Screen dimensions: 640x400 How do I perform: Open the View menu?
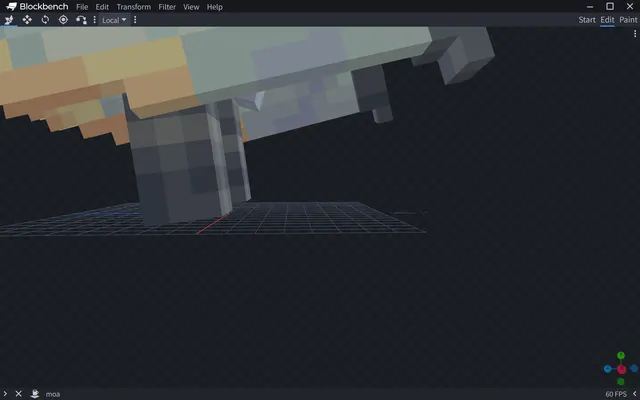tap(191, 7)
